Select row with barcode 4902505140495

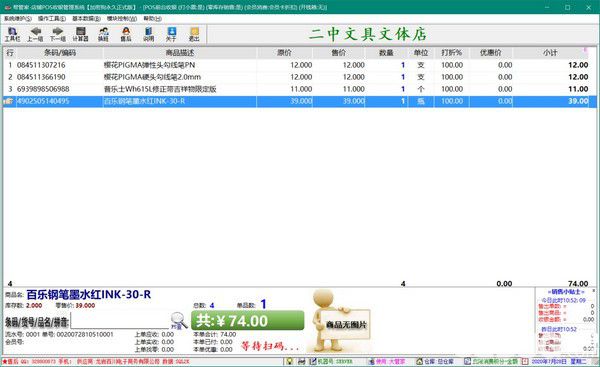coord(300,101)
